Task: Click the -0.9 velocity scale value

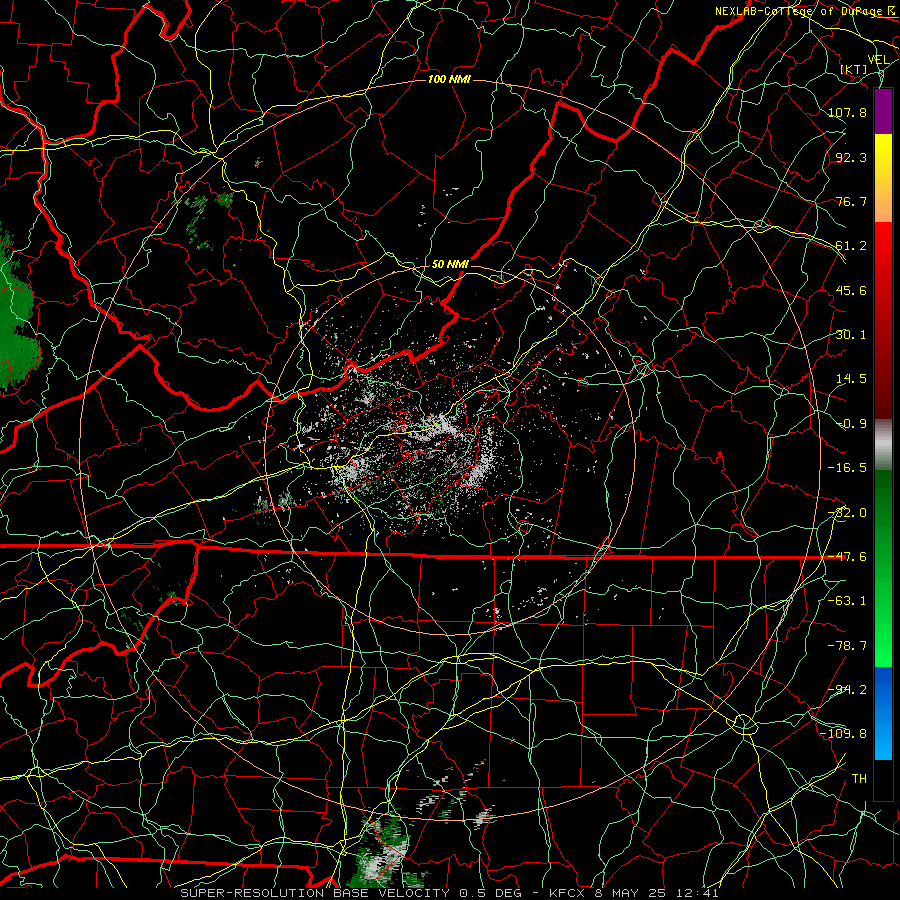Action: [x=851, y=424]
